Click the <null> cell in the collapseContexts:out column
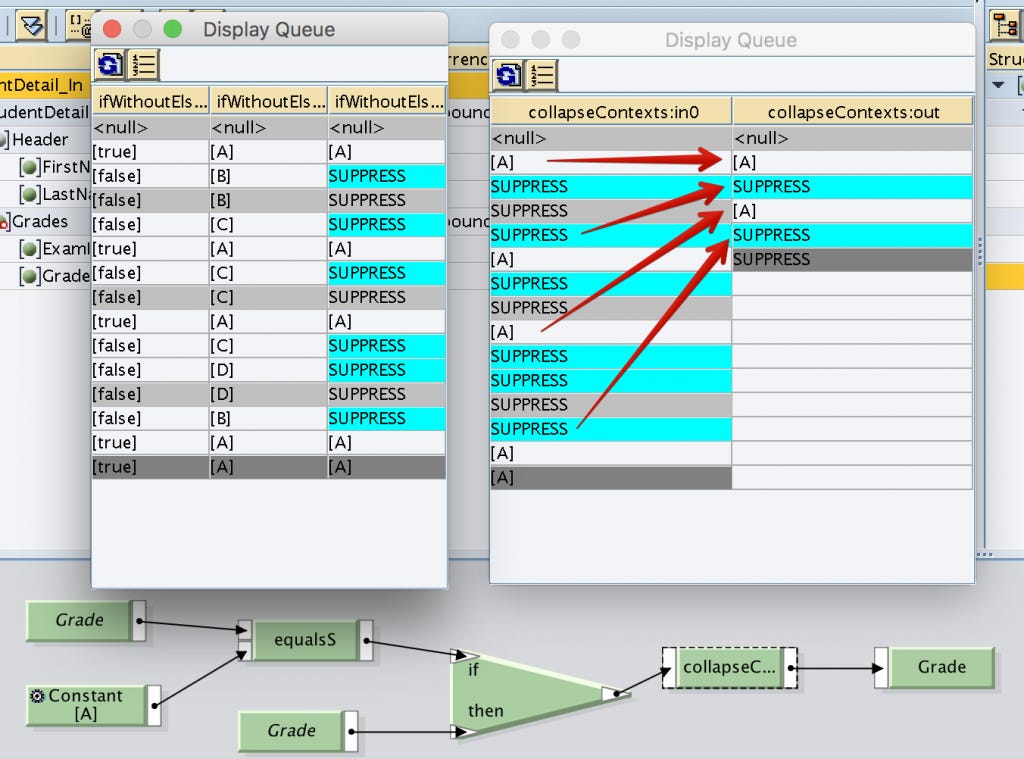The height and width of the screenshot is (759, 1024). click(852, 138)
